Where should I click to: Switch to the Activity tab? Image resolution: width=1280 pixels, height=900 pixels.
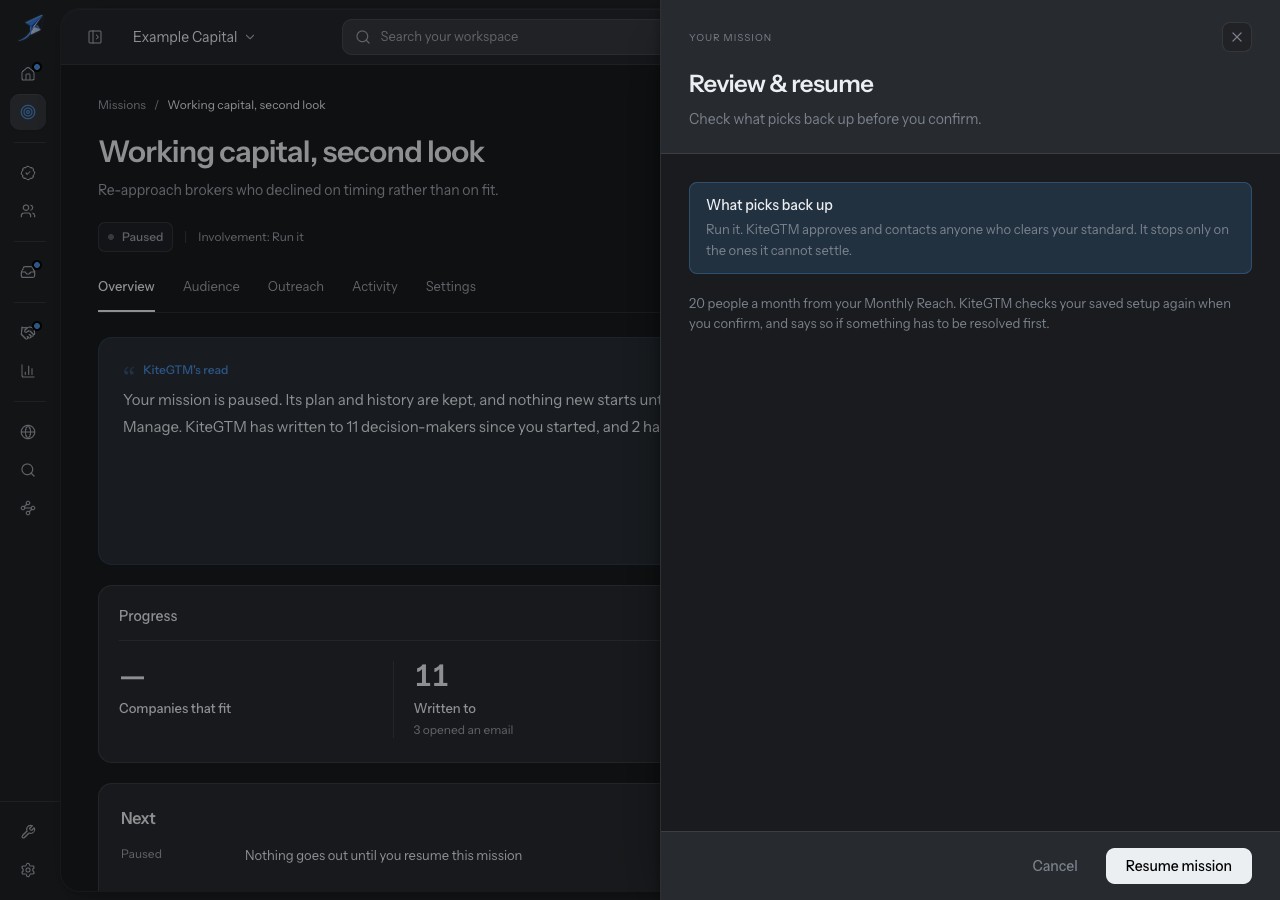point(375,286)
